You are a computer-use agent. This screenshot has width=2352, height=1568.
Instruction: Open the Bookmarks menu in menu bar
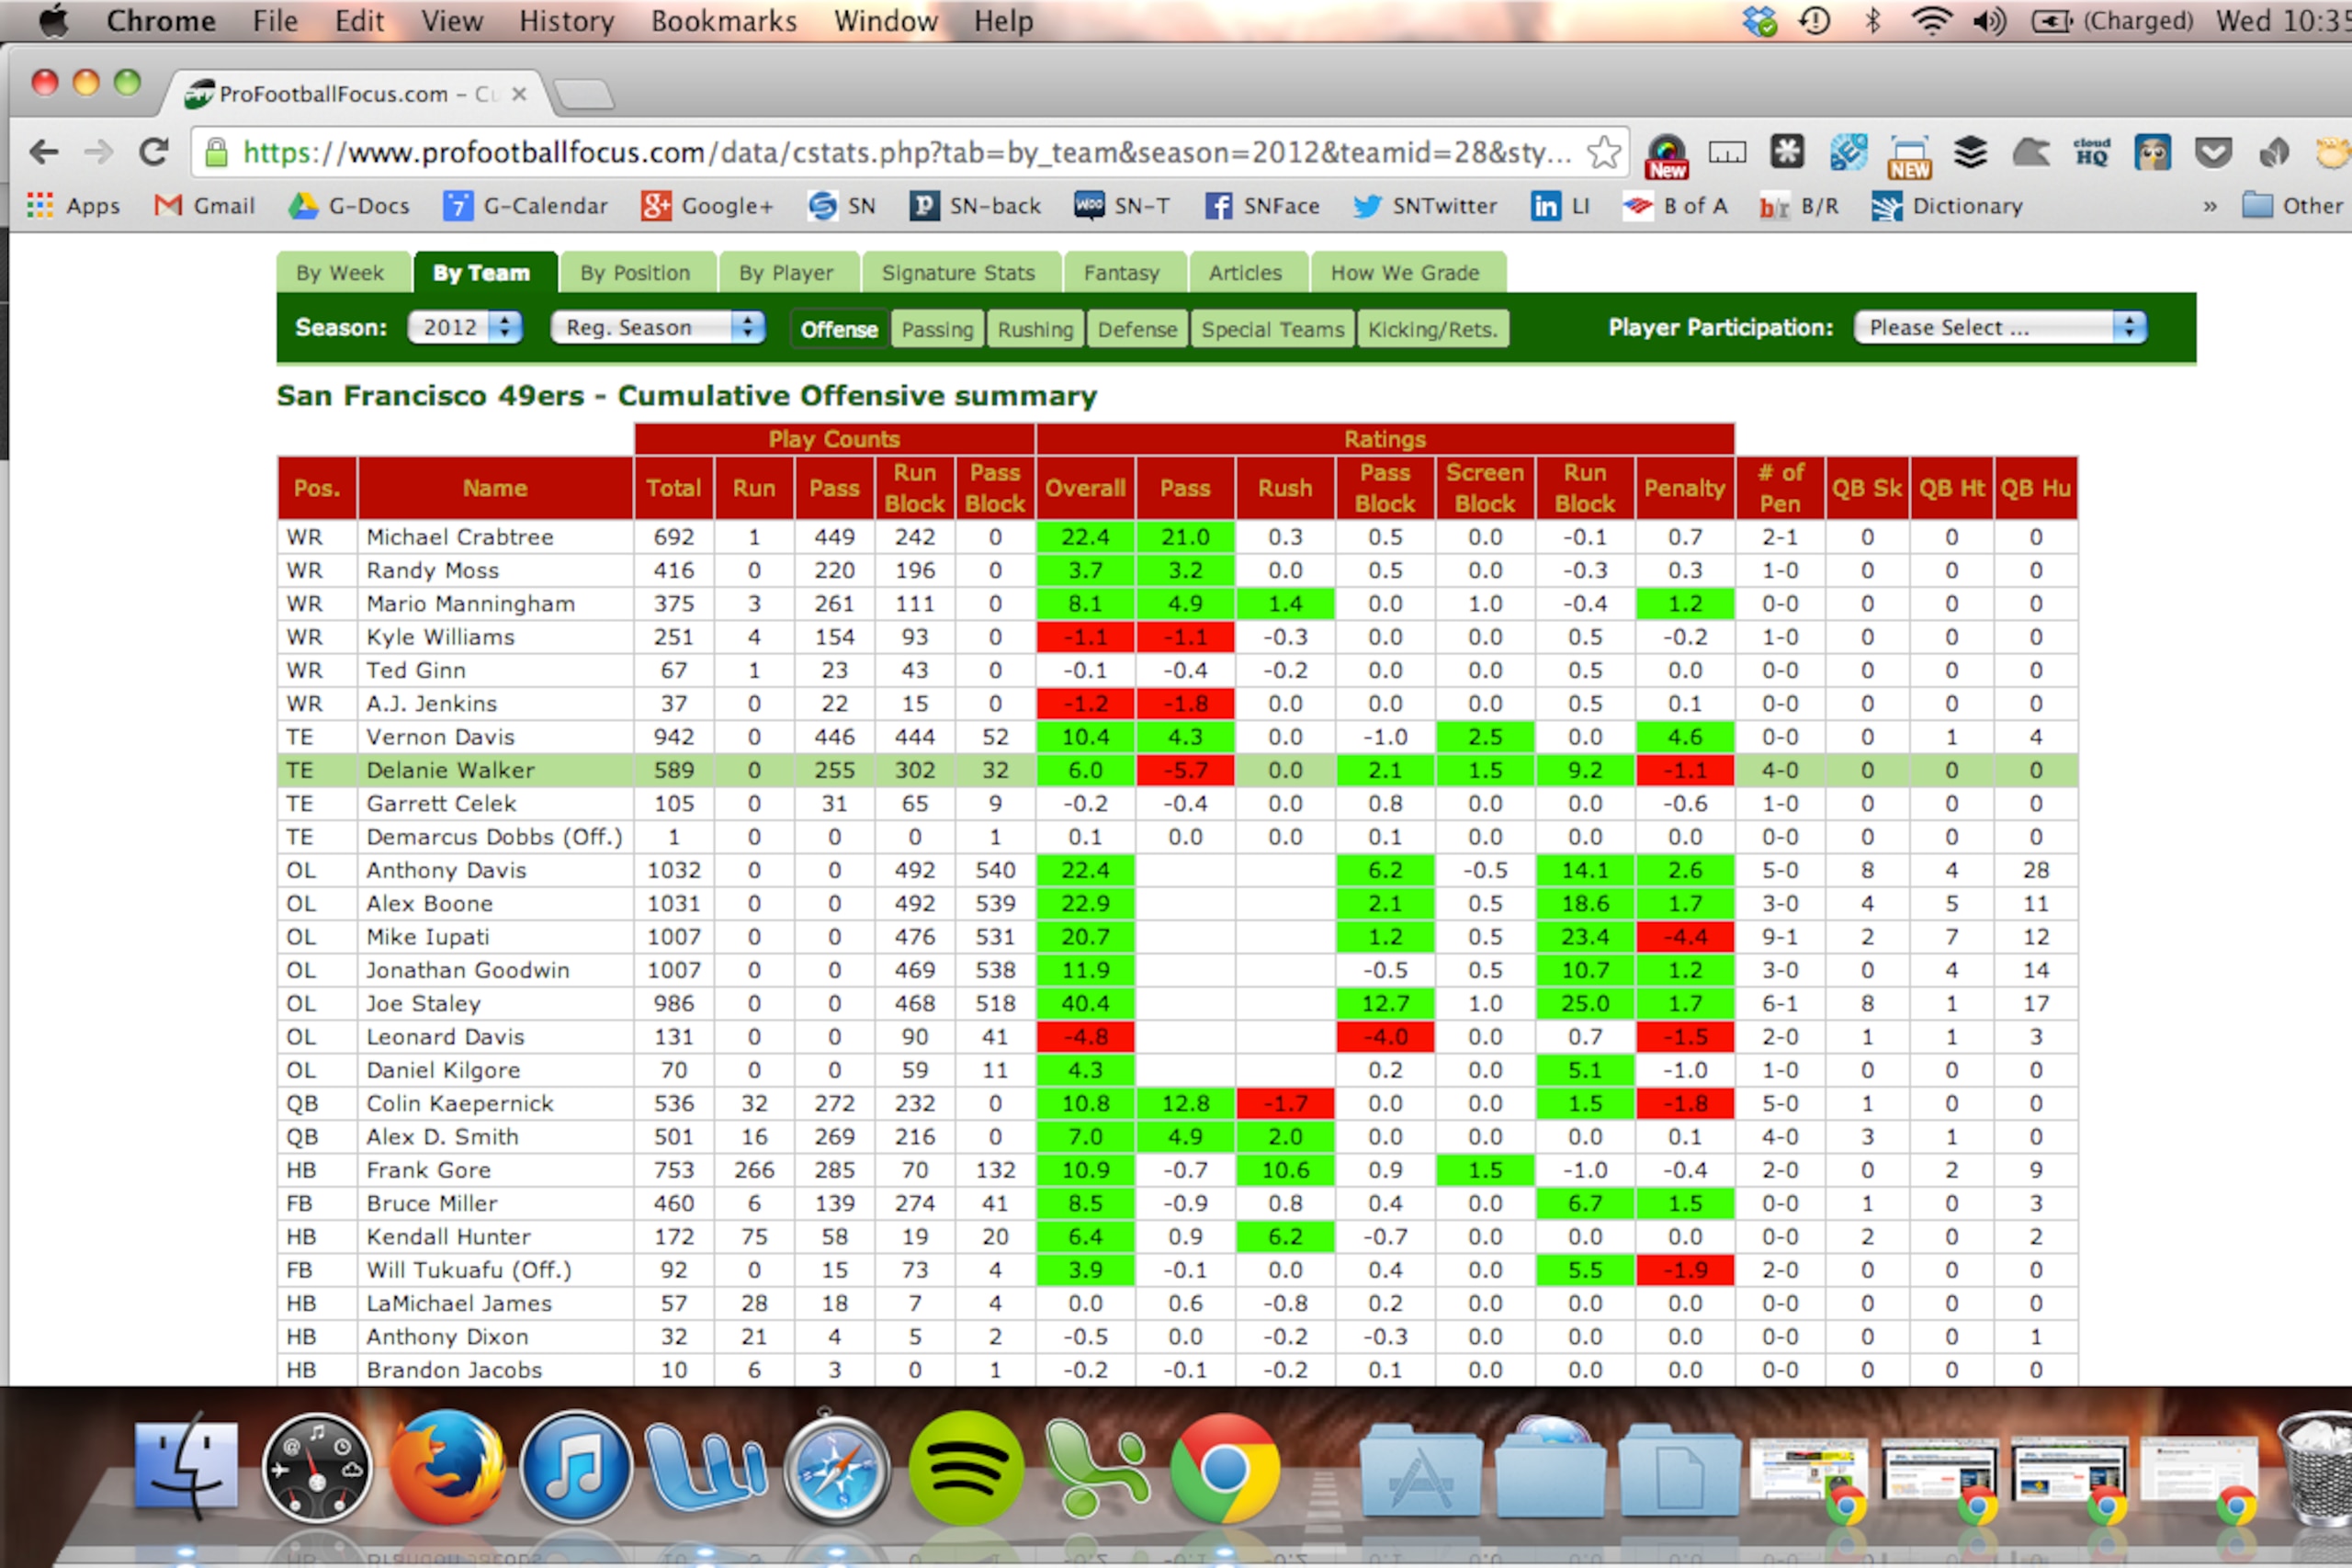pyautogui.click(x=723, y=21)
